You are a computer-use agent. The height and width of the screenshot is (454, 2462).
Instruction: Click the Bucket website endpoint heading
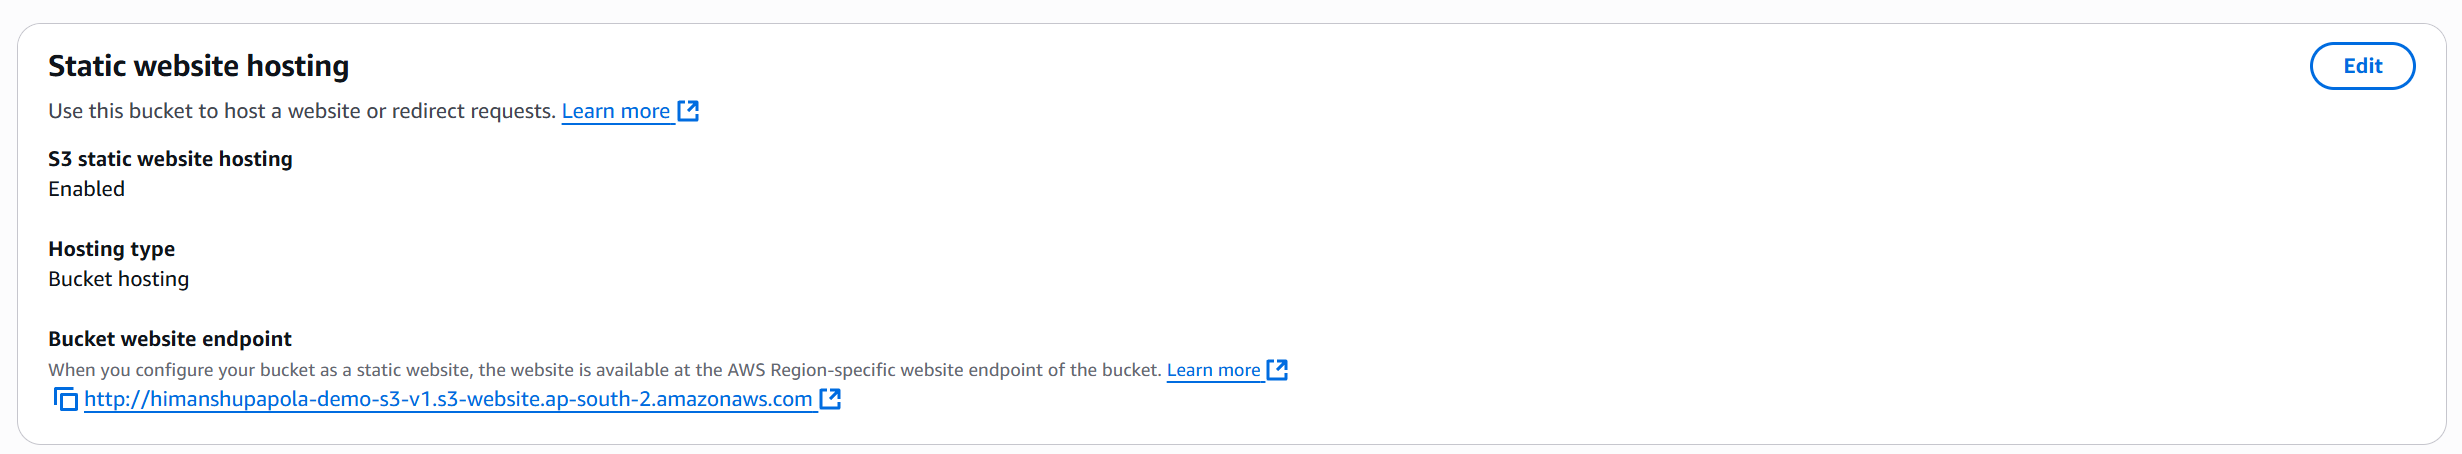pos(170,339)
